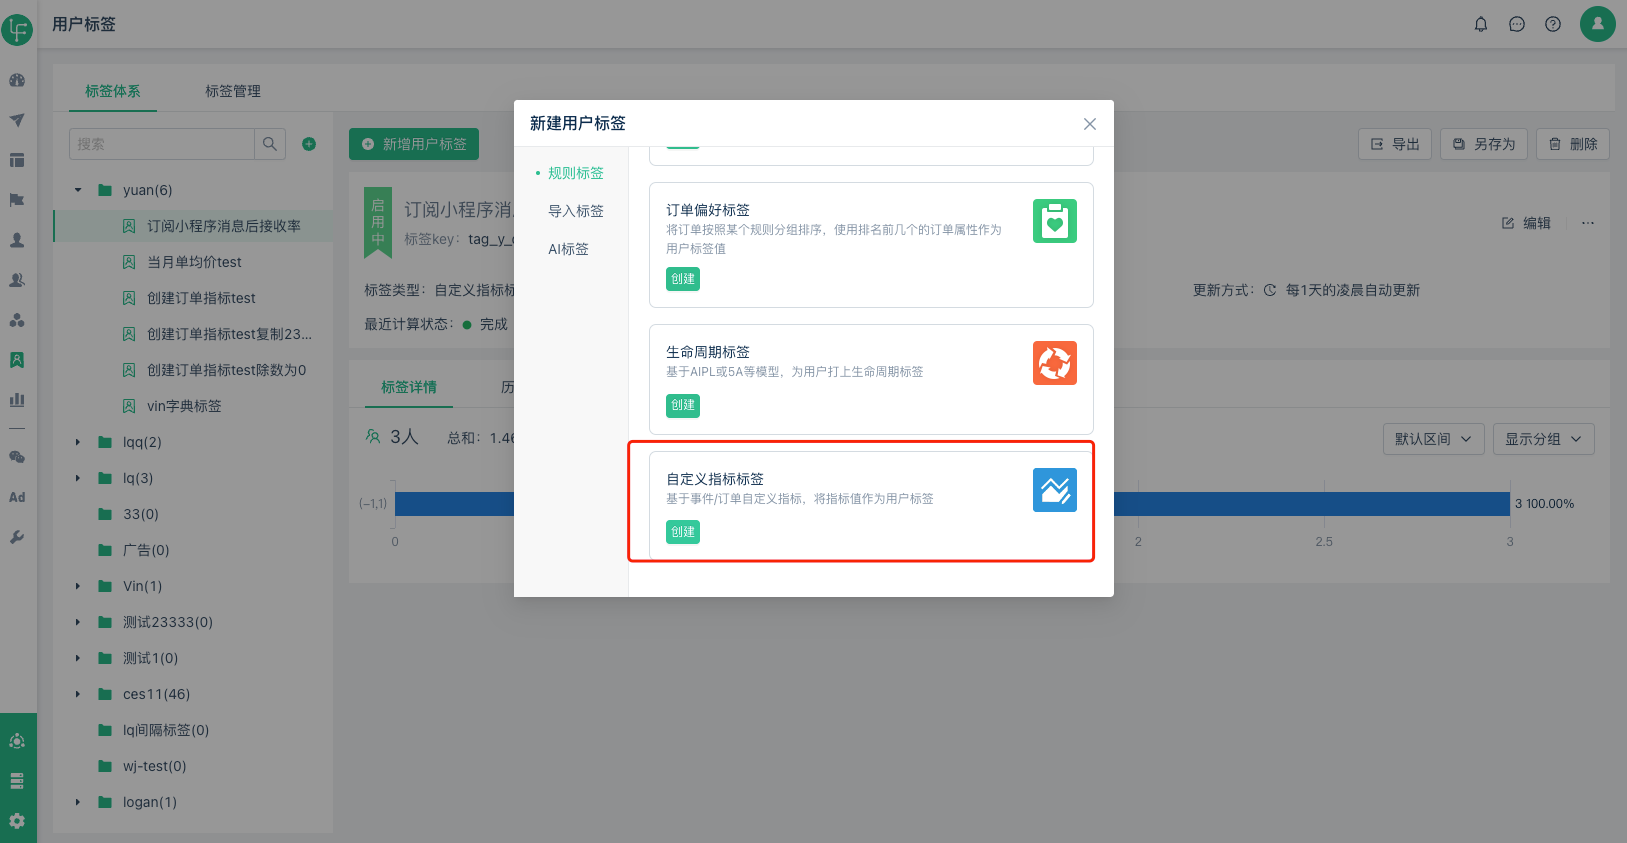Viewport: 1627px width, 843px height.
Task: Select AI标签 in dialog sidebar
Action: tap(568, 249)
